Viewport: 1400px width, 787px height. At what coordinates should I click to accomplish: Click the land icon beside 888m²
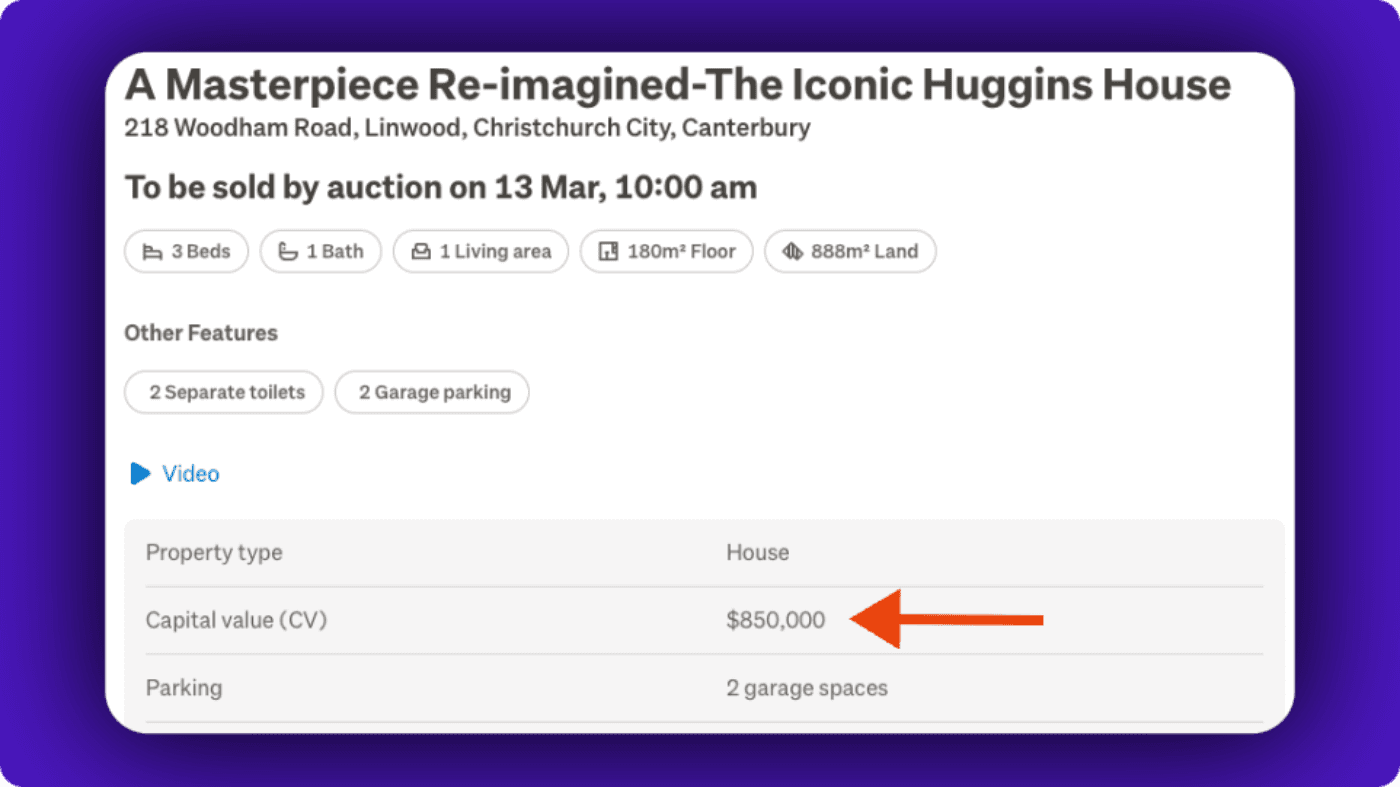[792, 252]
